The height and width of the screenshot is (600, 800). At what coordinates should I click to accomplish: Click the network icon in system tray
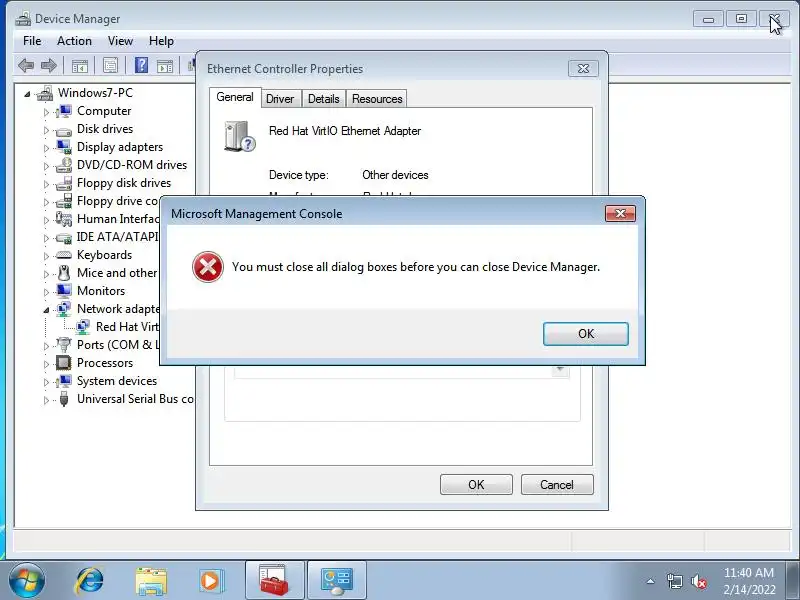(674, 581)
